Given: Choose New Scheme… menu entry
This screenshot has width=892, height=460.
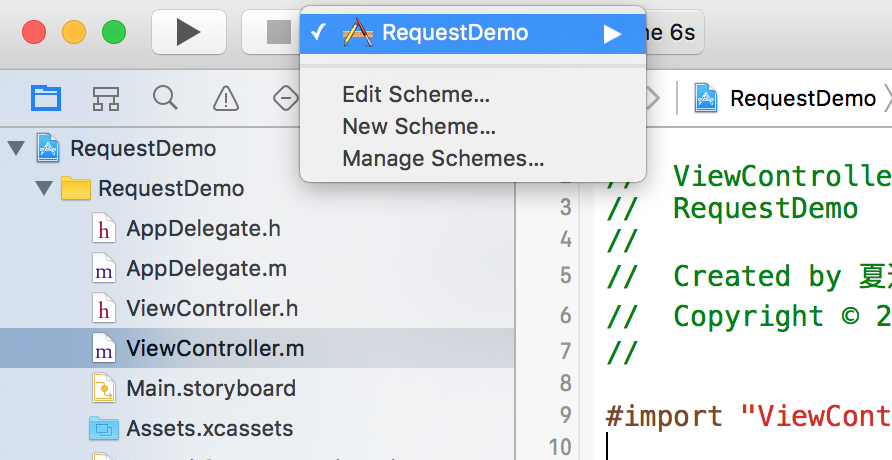Looking at the screenshot, I should [418, 127].
